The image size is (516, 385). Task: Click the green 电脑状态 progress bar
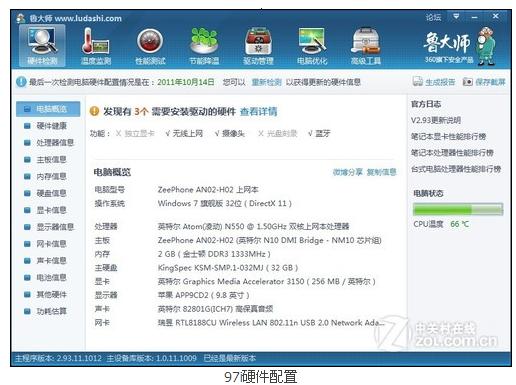(458, 209)
